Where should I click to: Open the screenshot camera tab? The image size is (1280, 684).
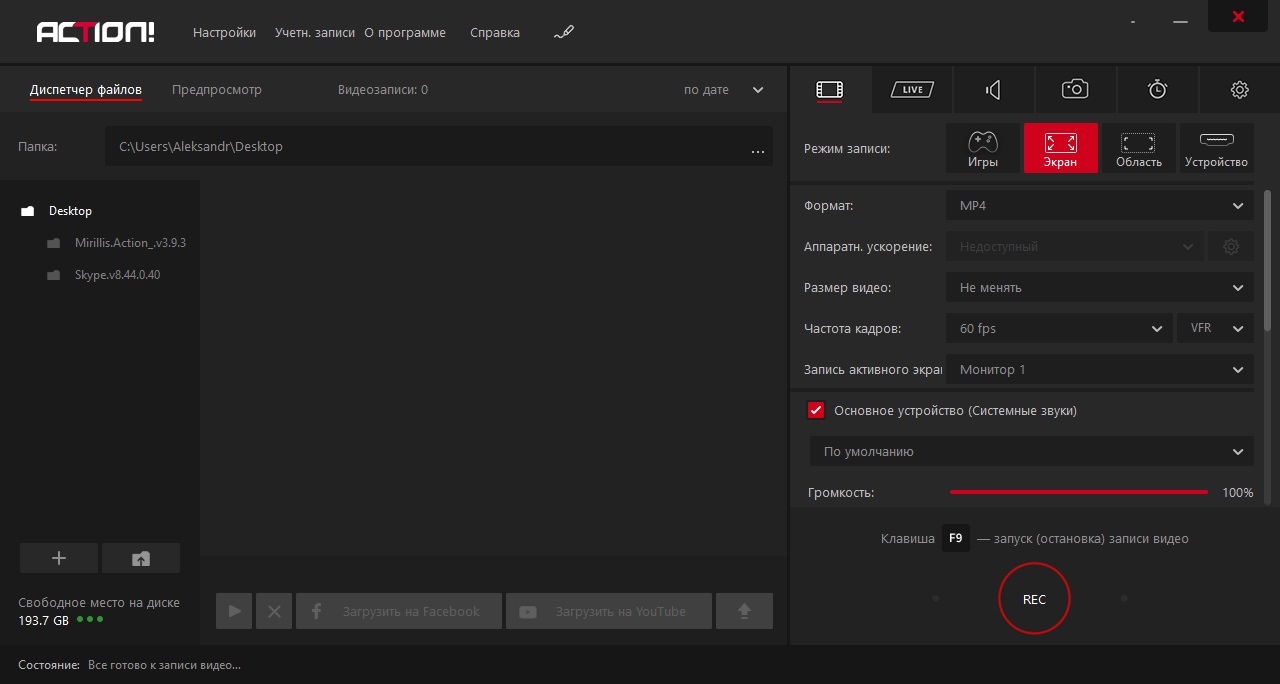[x=1075, y=90]
